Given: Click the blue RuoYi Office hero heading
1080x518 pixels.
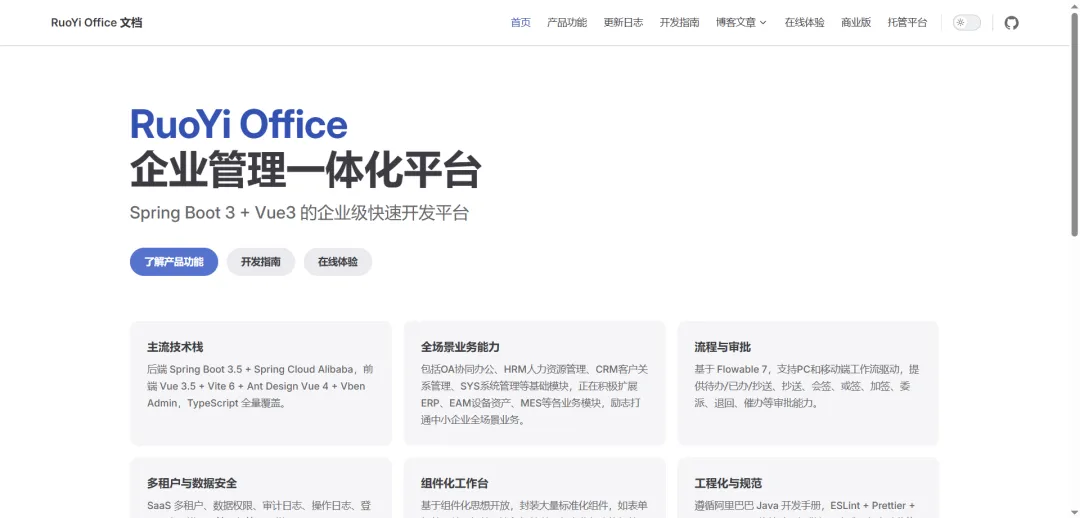Looking at the screenshot, I should [238, 125].
